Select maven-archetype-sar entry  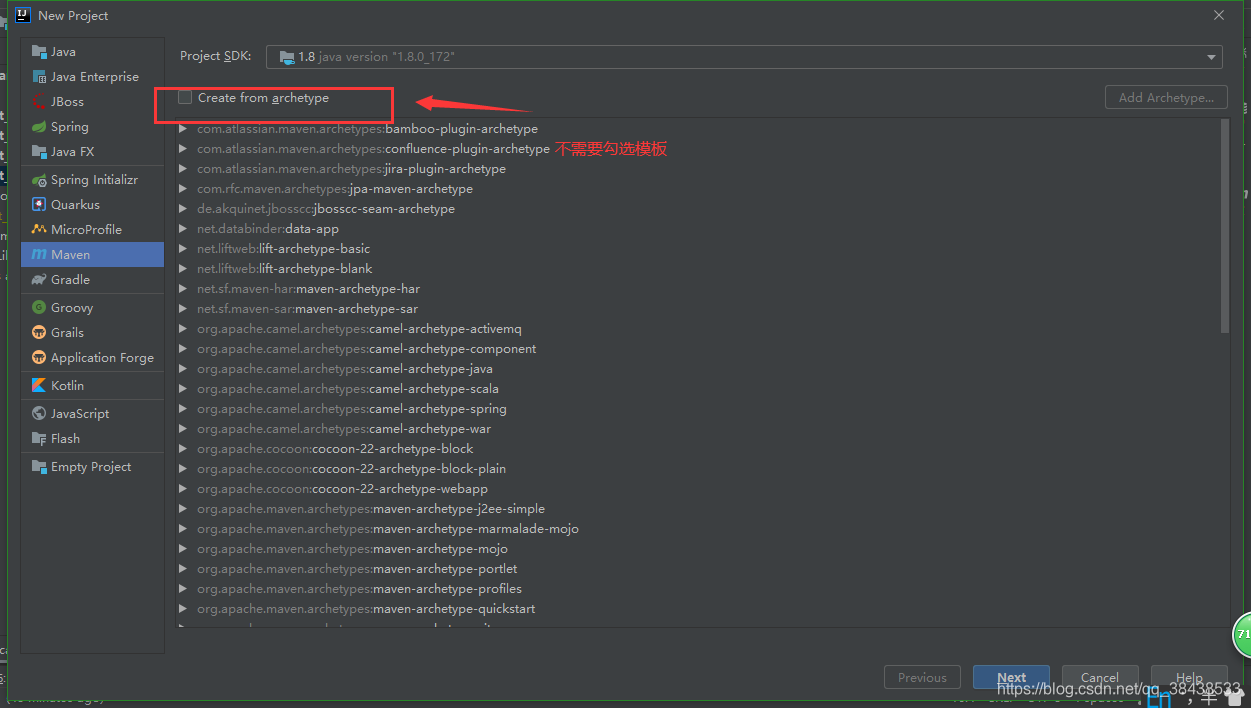pyautogui.click(x=307, y=309)
